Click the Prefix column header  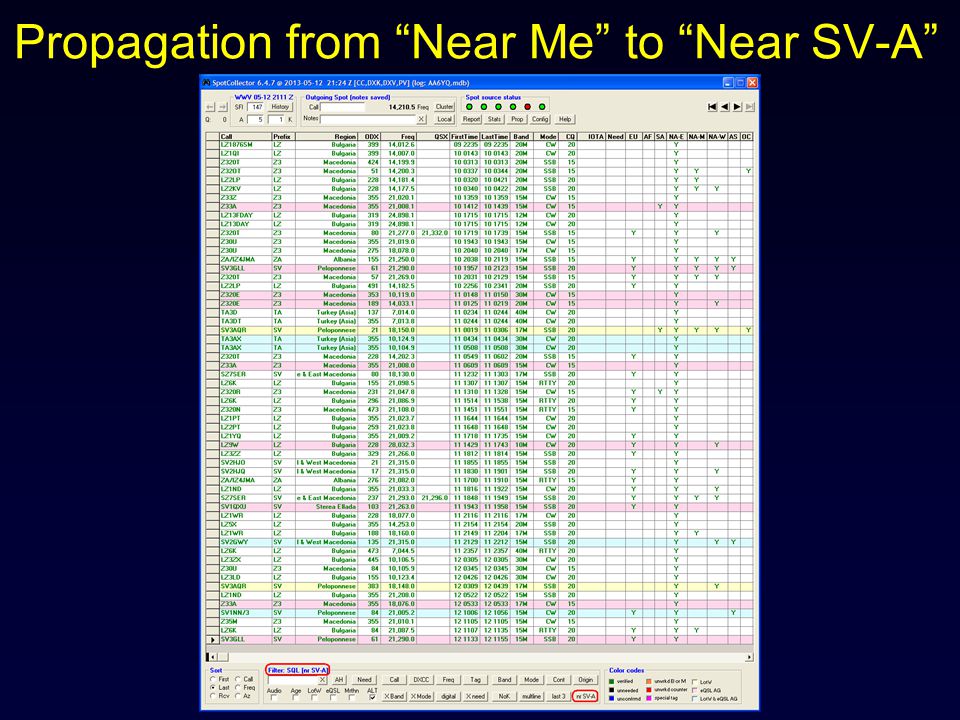[283, 137]
